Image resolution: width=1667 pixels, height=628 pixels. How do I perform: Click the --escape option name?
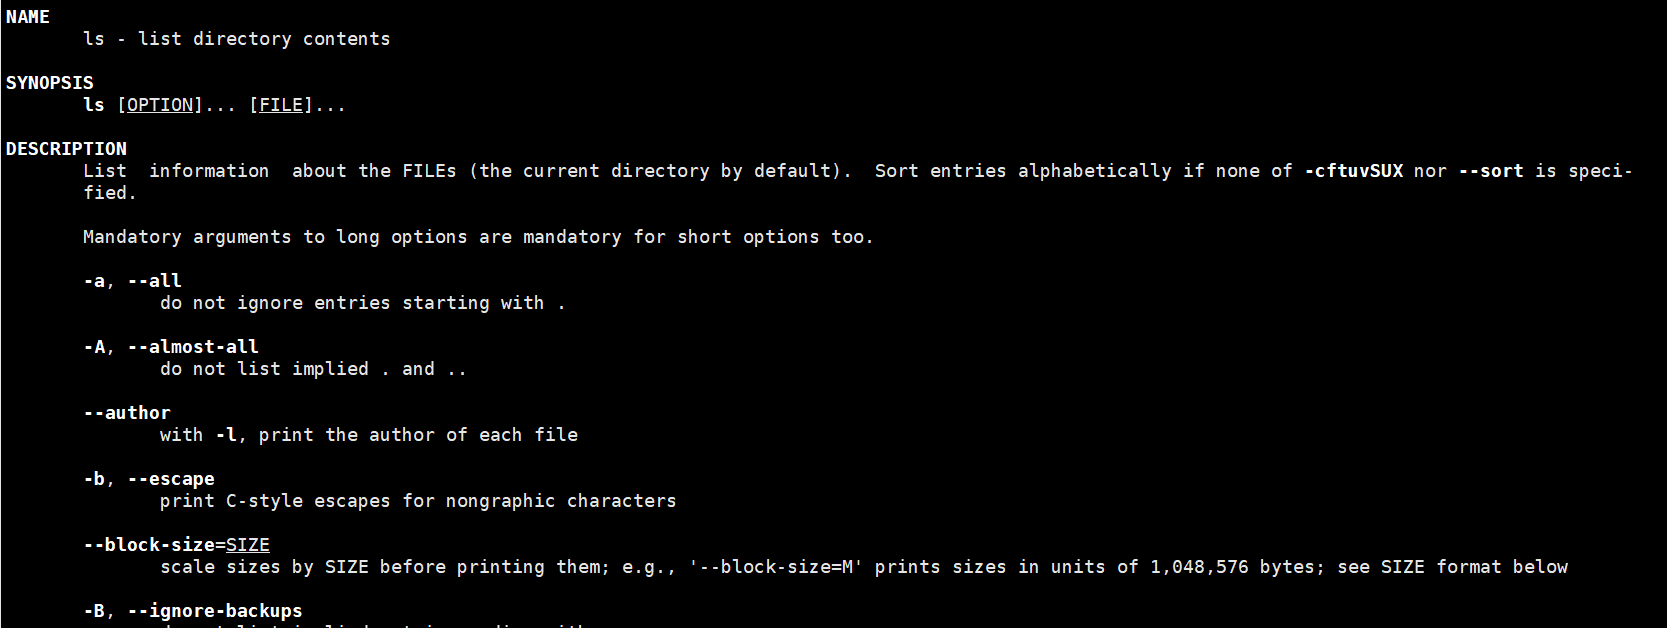click(171, 479)
